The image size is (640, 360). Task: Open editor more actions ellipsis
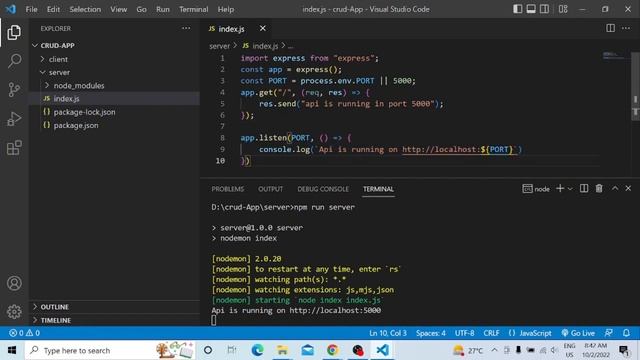[626, 28]
